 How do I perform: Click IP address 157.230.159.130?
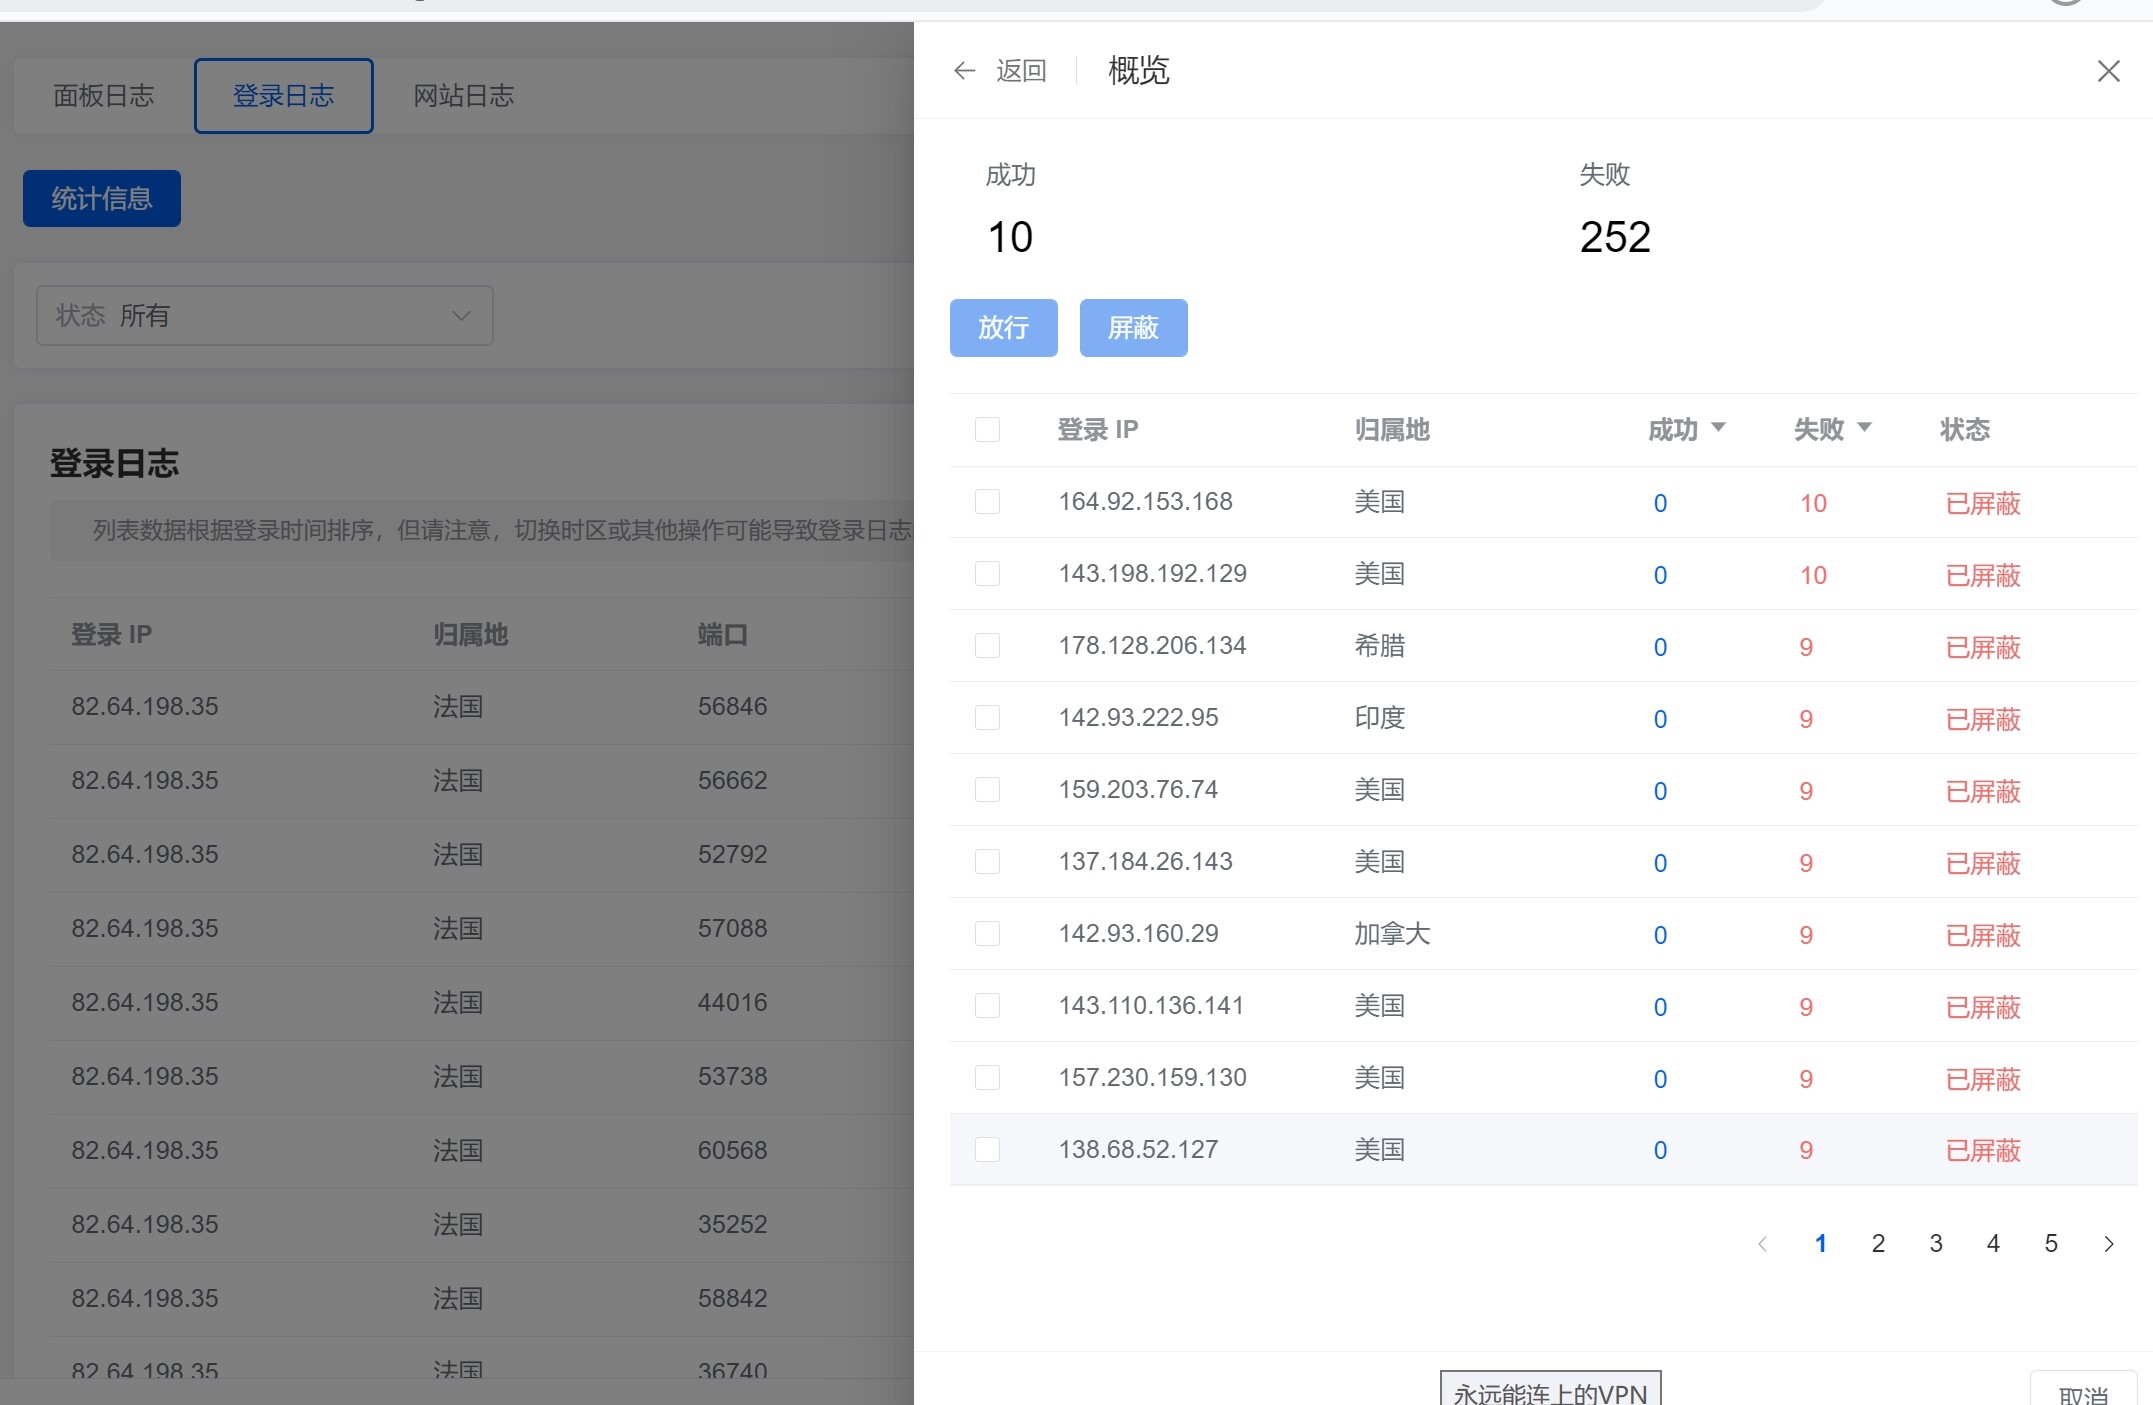pyautogui.click(x=1153, y=1078)
